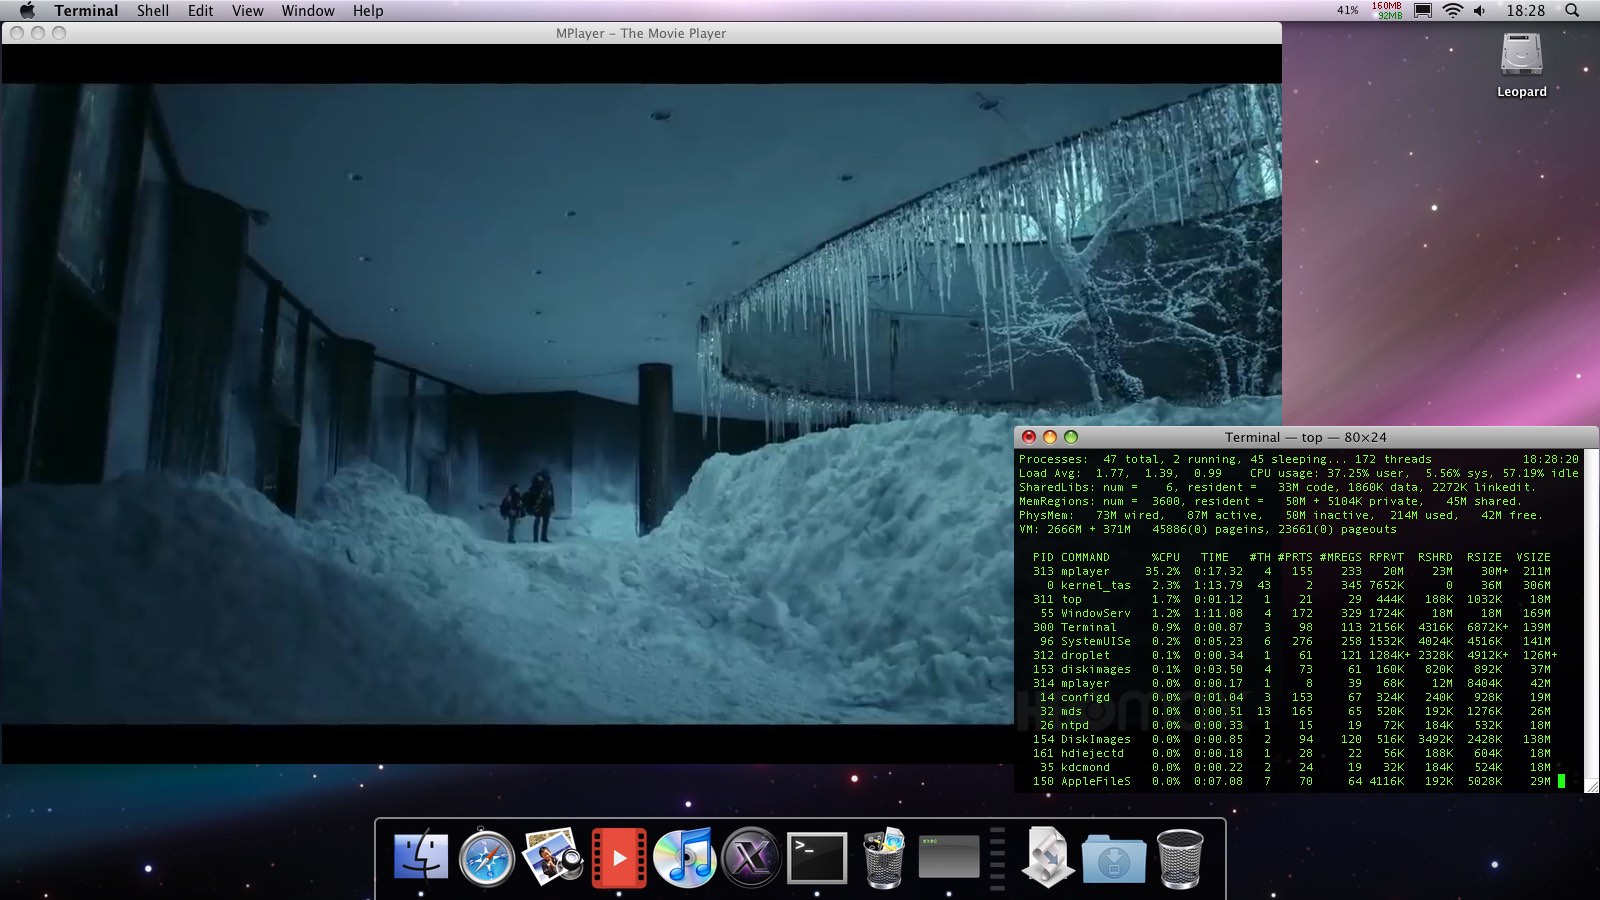This screenshot has height=900, width=1600.
Task: Open Preview from the Dock
Action: click(552, 856)
